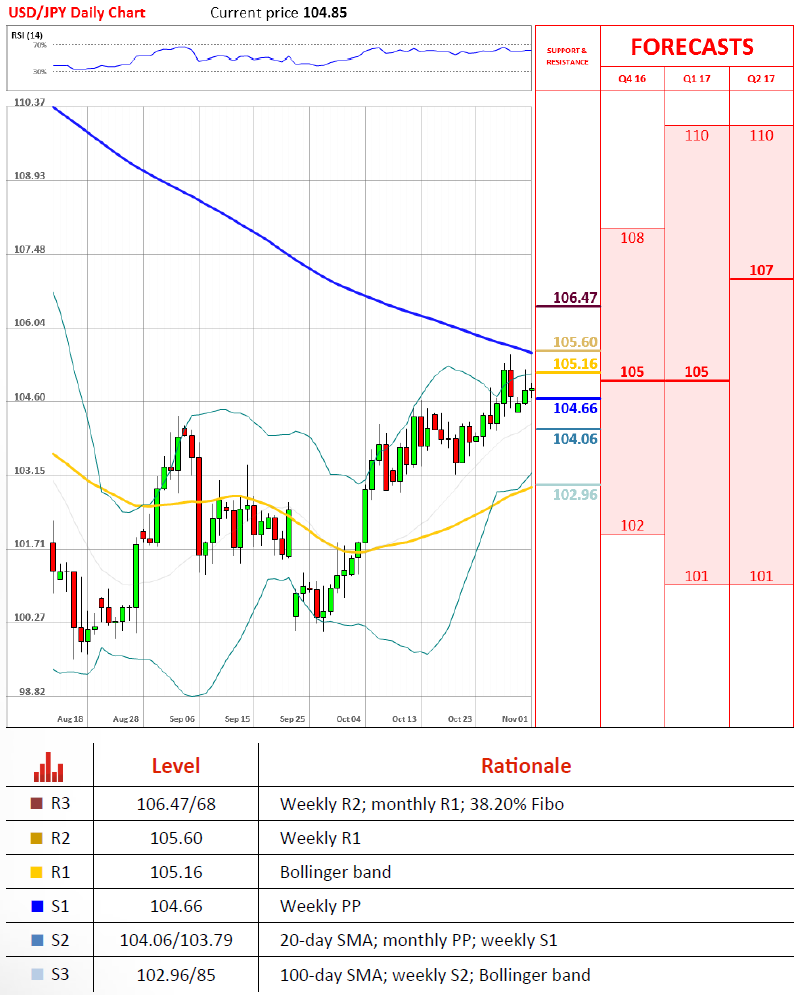Select the 'USD/JPY Daily Chart' title
Viewport: 798px width, 995px height.
click(77, 13)
